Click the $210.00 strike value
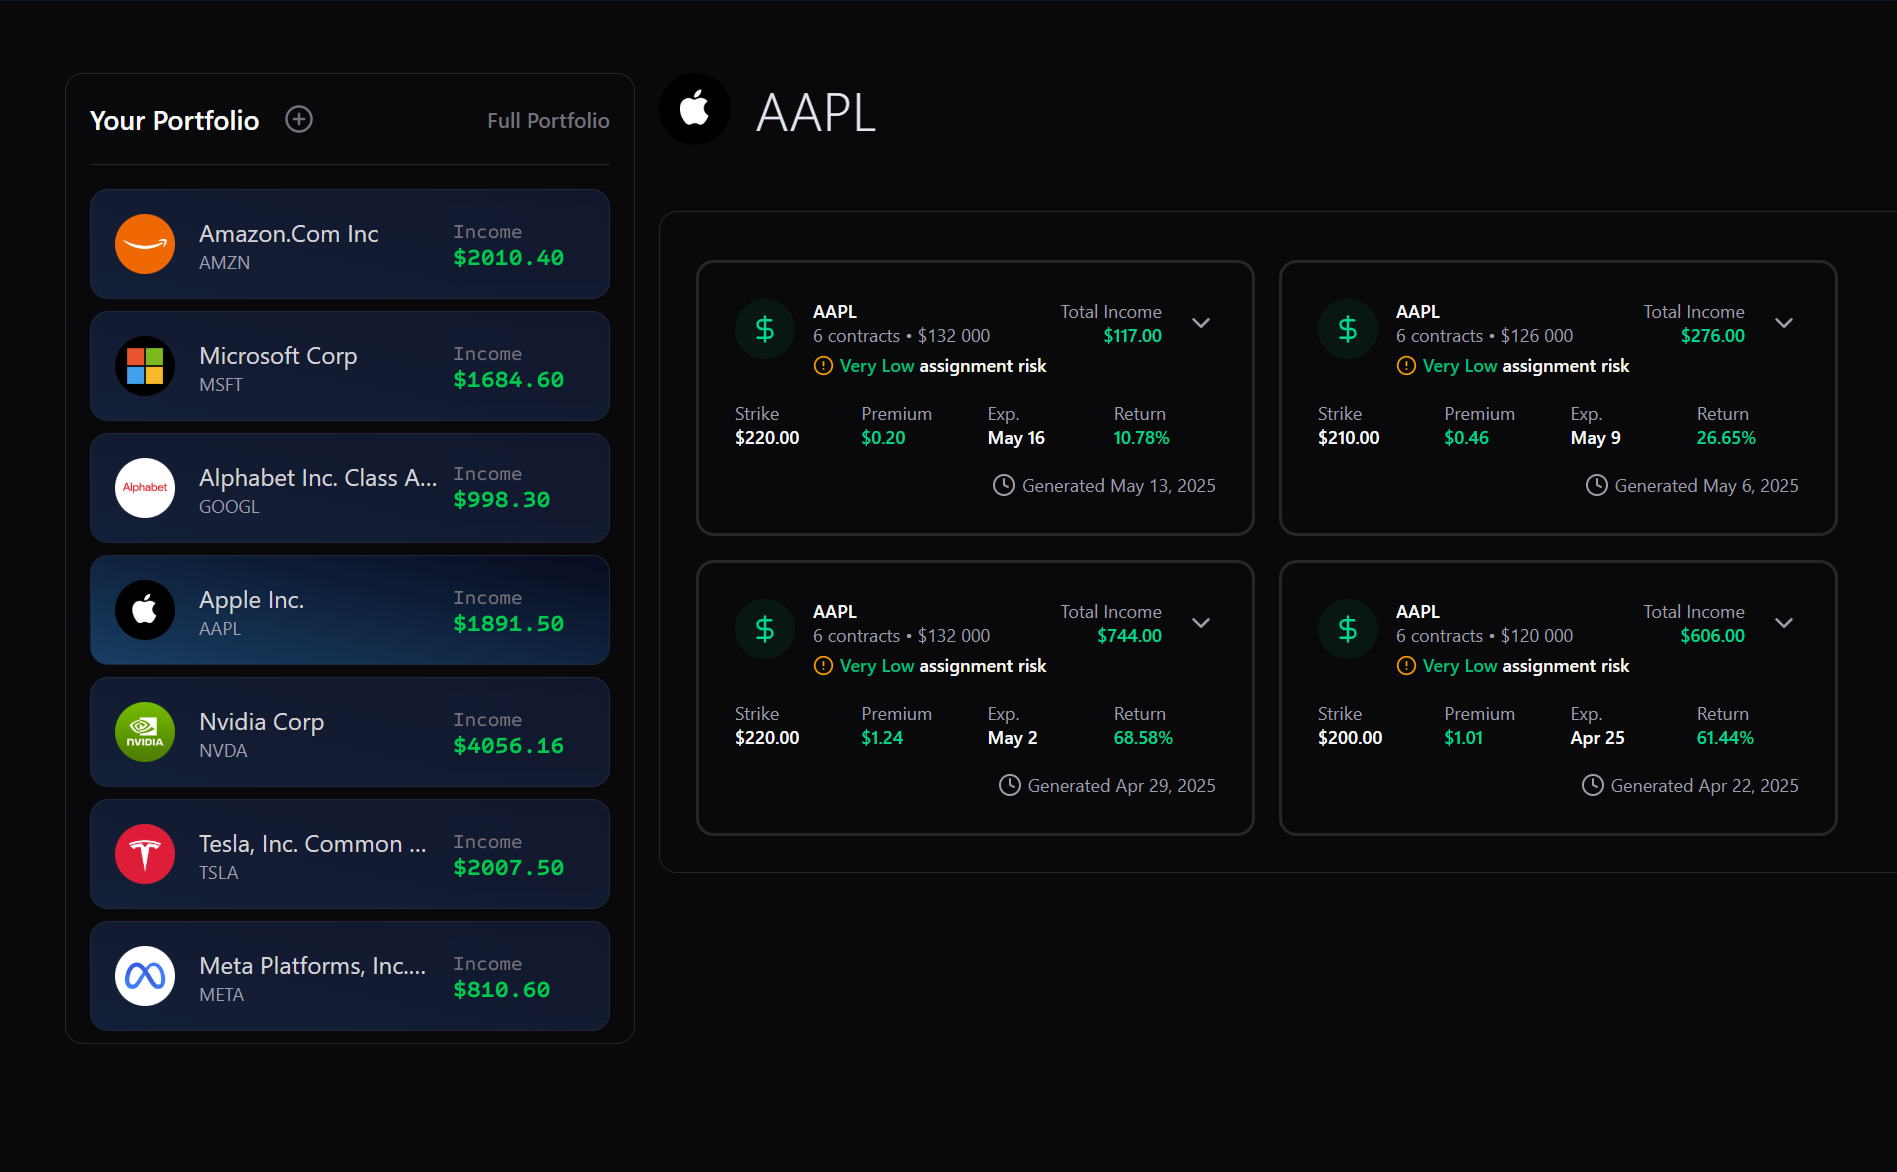This screenshot has width=1897, height=1172. pos(1348,438)
